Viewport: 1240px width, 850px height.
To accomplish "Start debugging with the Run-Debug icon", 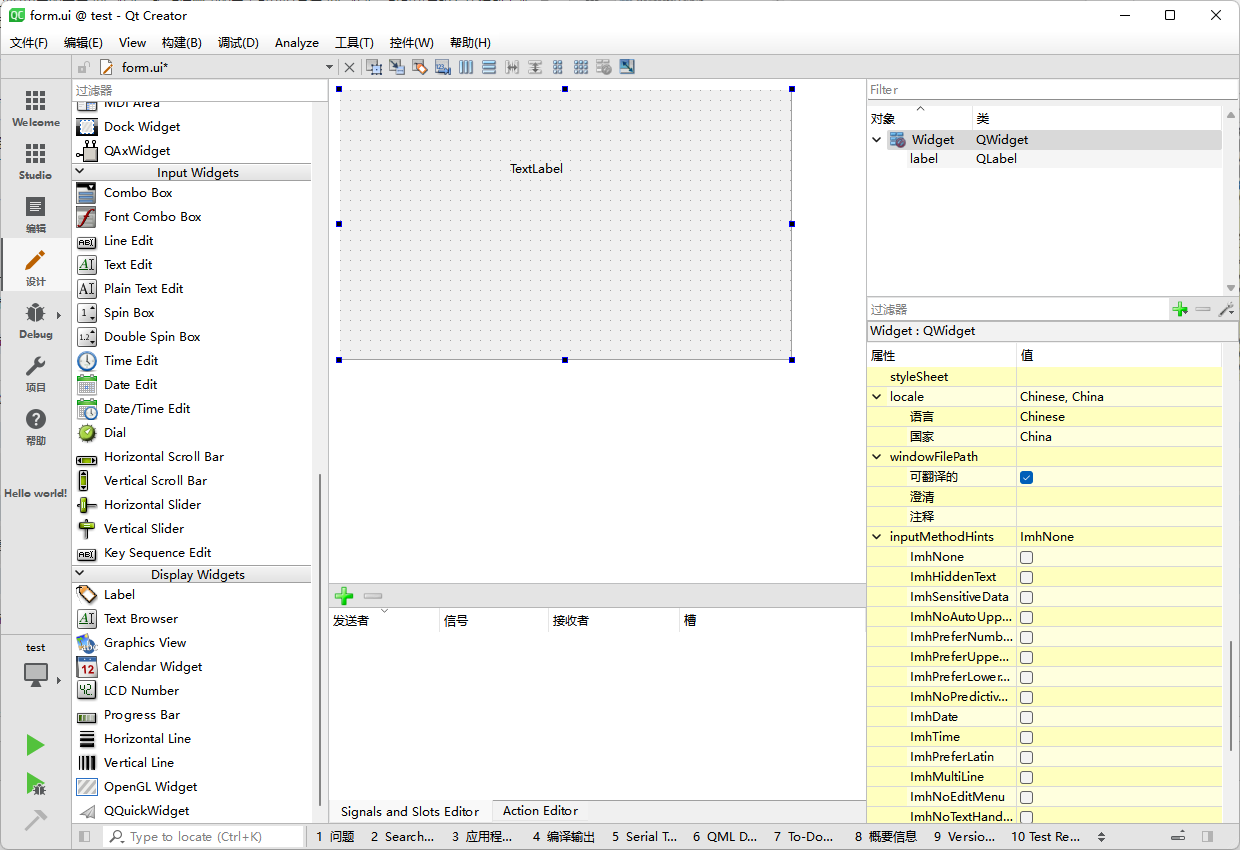I will pos(35,783).
